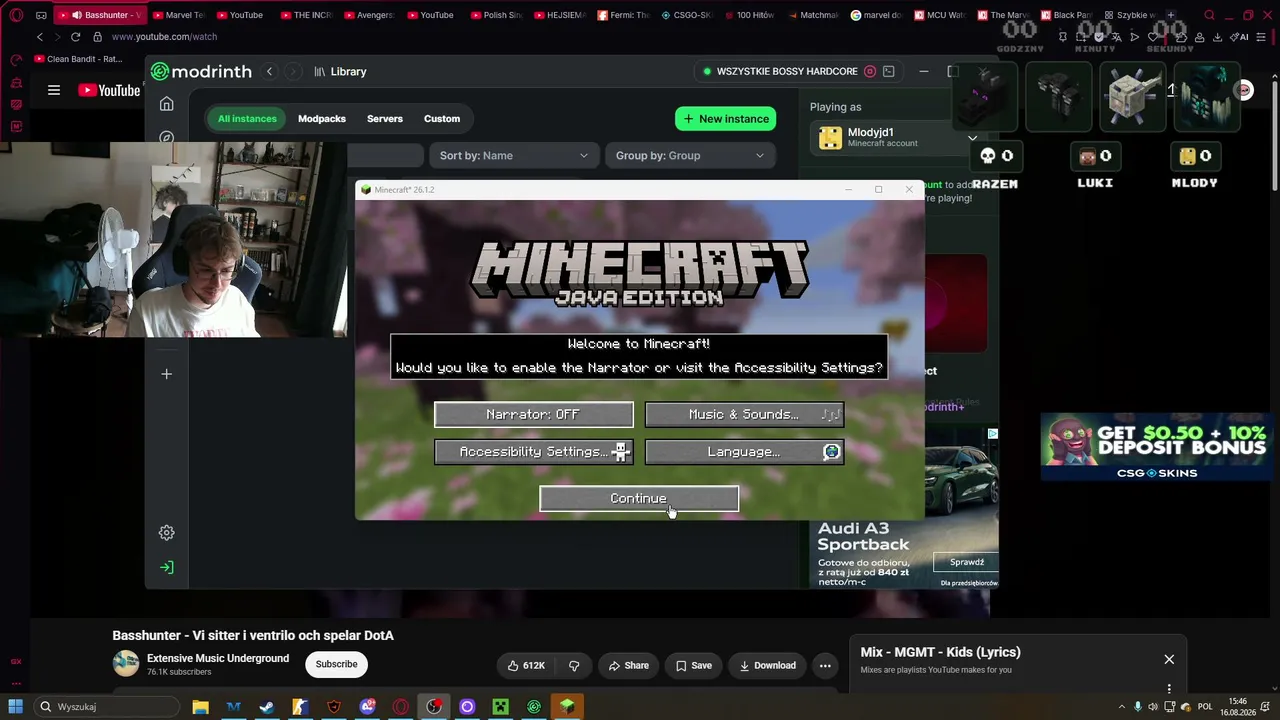Open the YouTube hamburger guide menu
Image resolution: width=1280 pixels, height=720 pixels.
[54, 90]
